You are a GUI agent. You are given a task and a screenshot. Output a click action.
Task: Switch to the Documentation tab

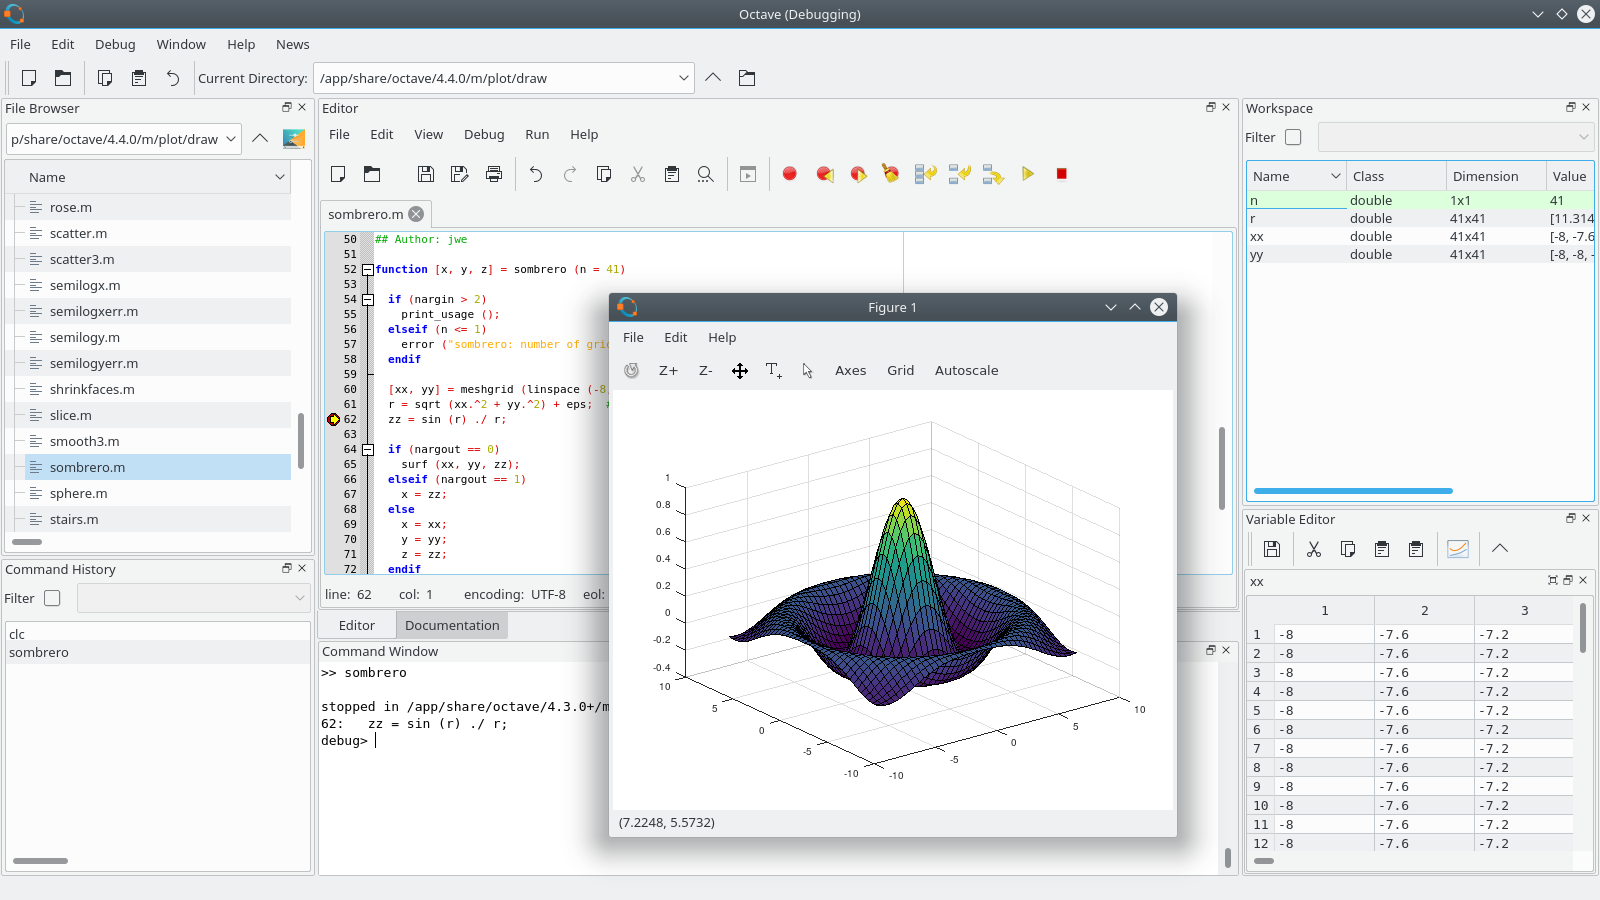click(451, 624)
